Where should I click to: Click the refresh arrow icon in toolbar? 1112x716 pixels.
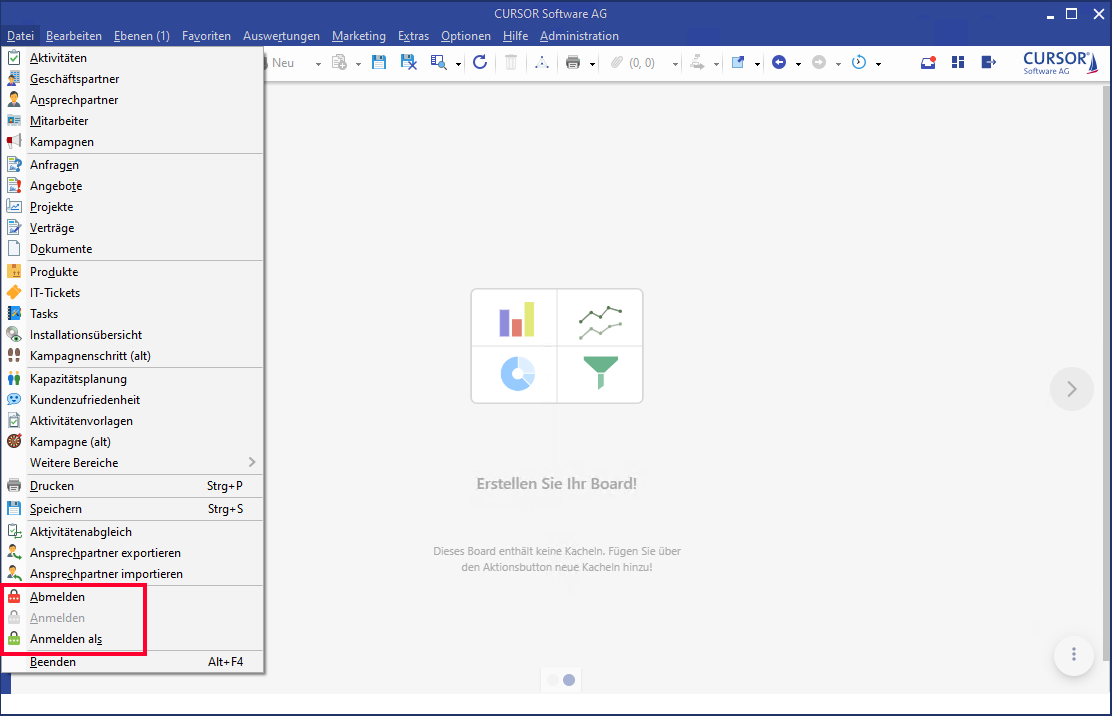(480, 63)
